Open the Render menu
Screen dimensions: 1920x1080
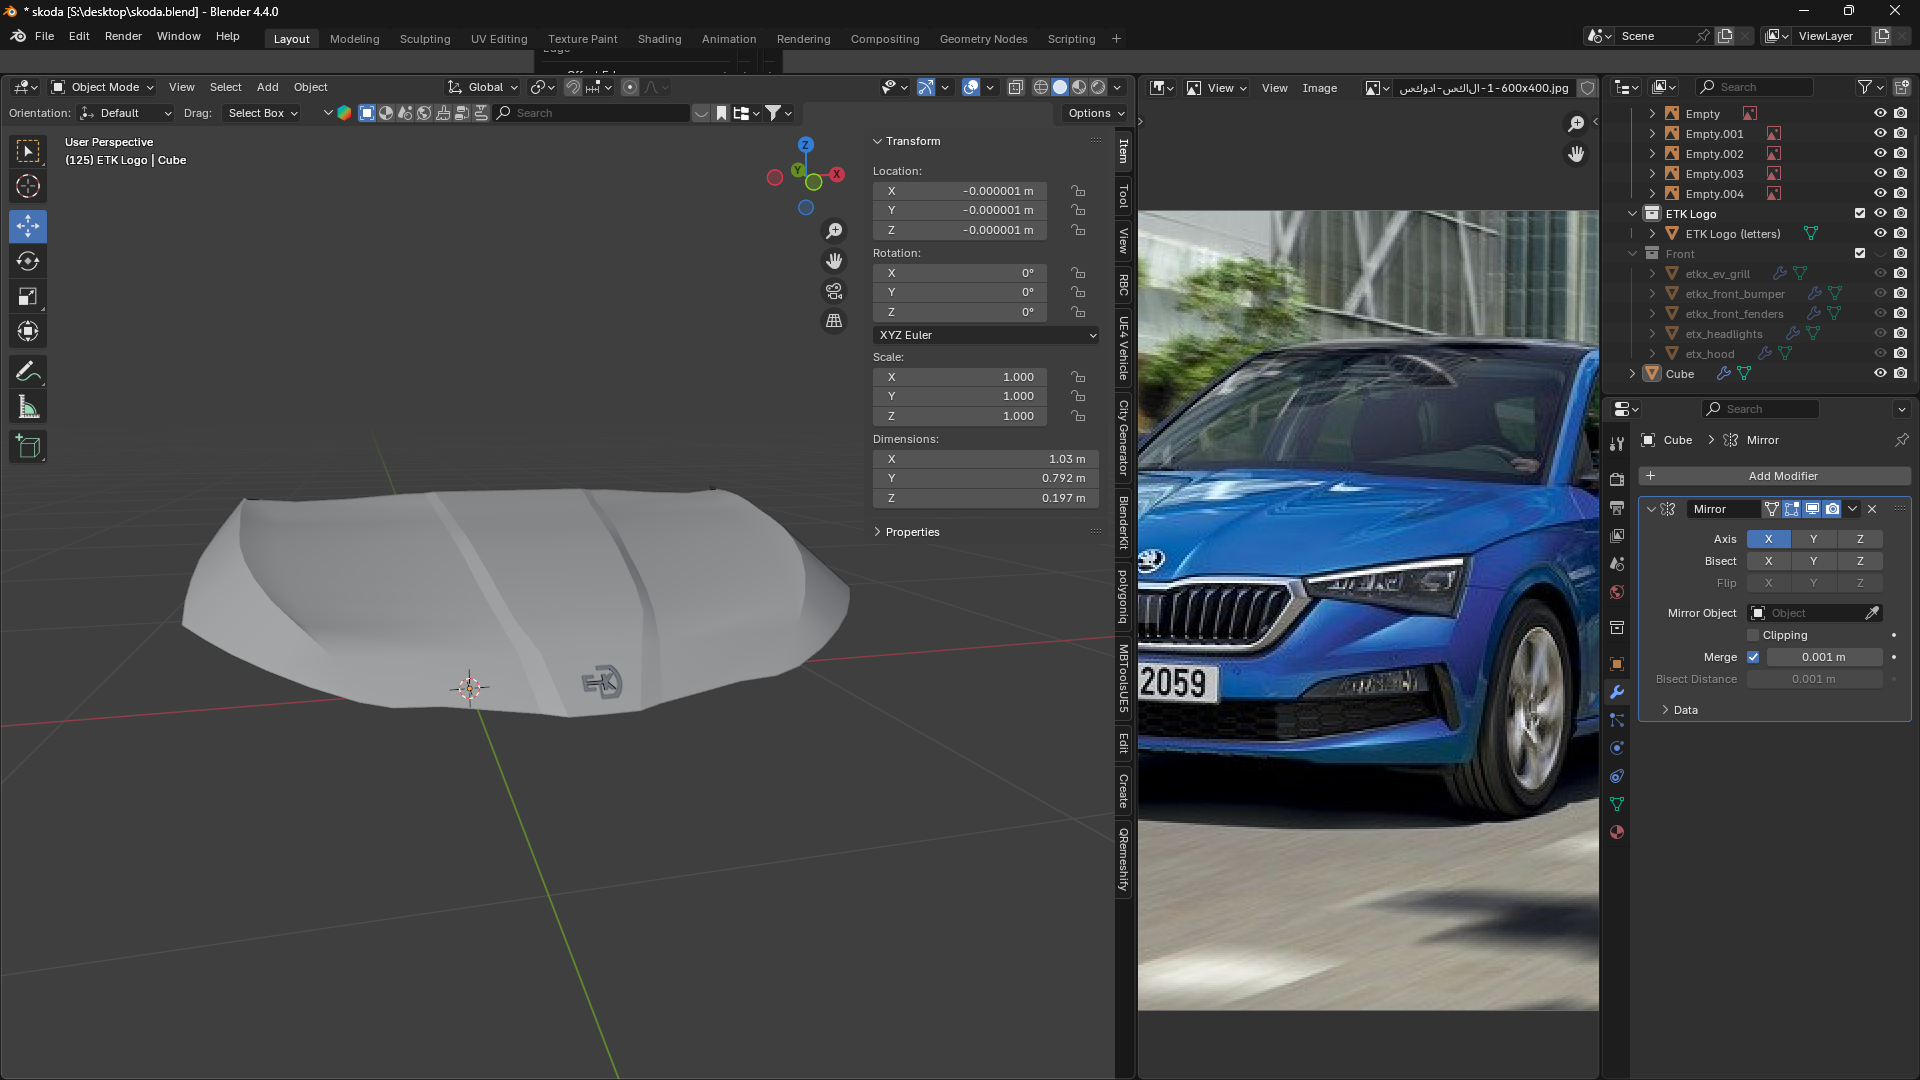coord(123,36)
